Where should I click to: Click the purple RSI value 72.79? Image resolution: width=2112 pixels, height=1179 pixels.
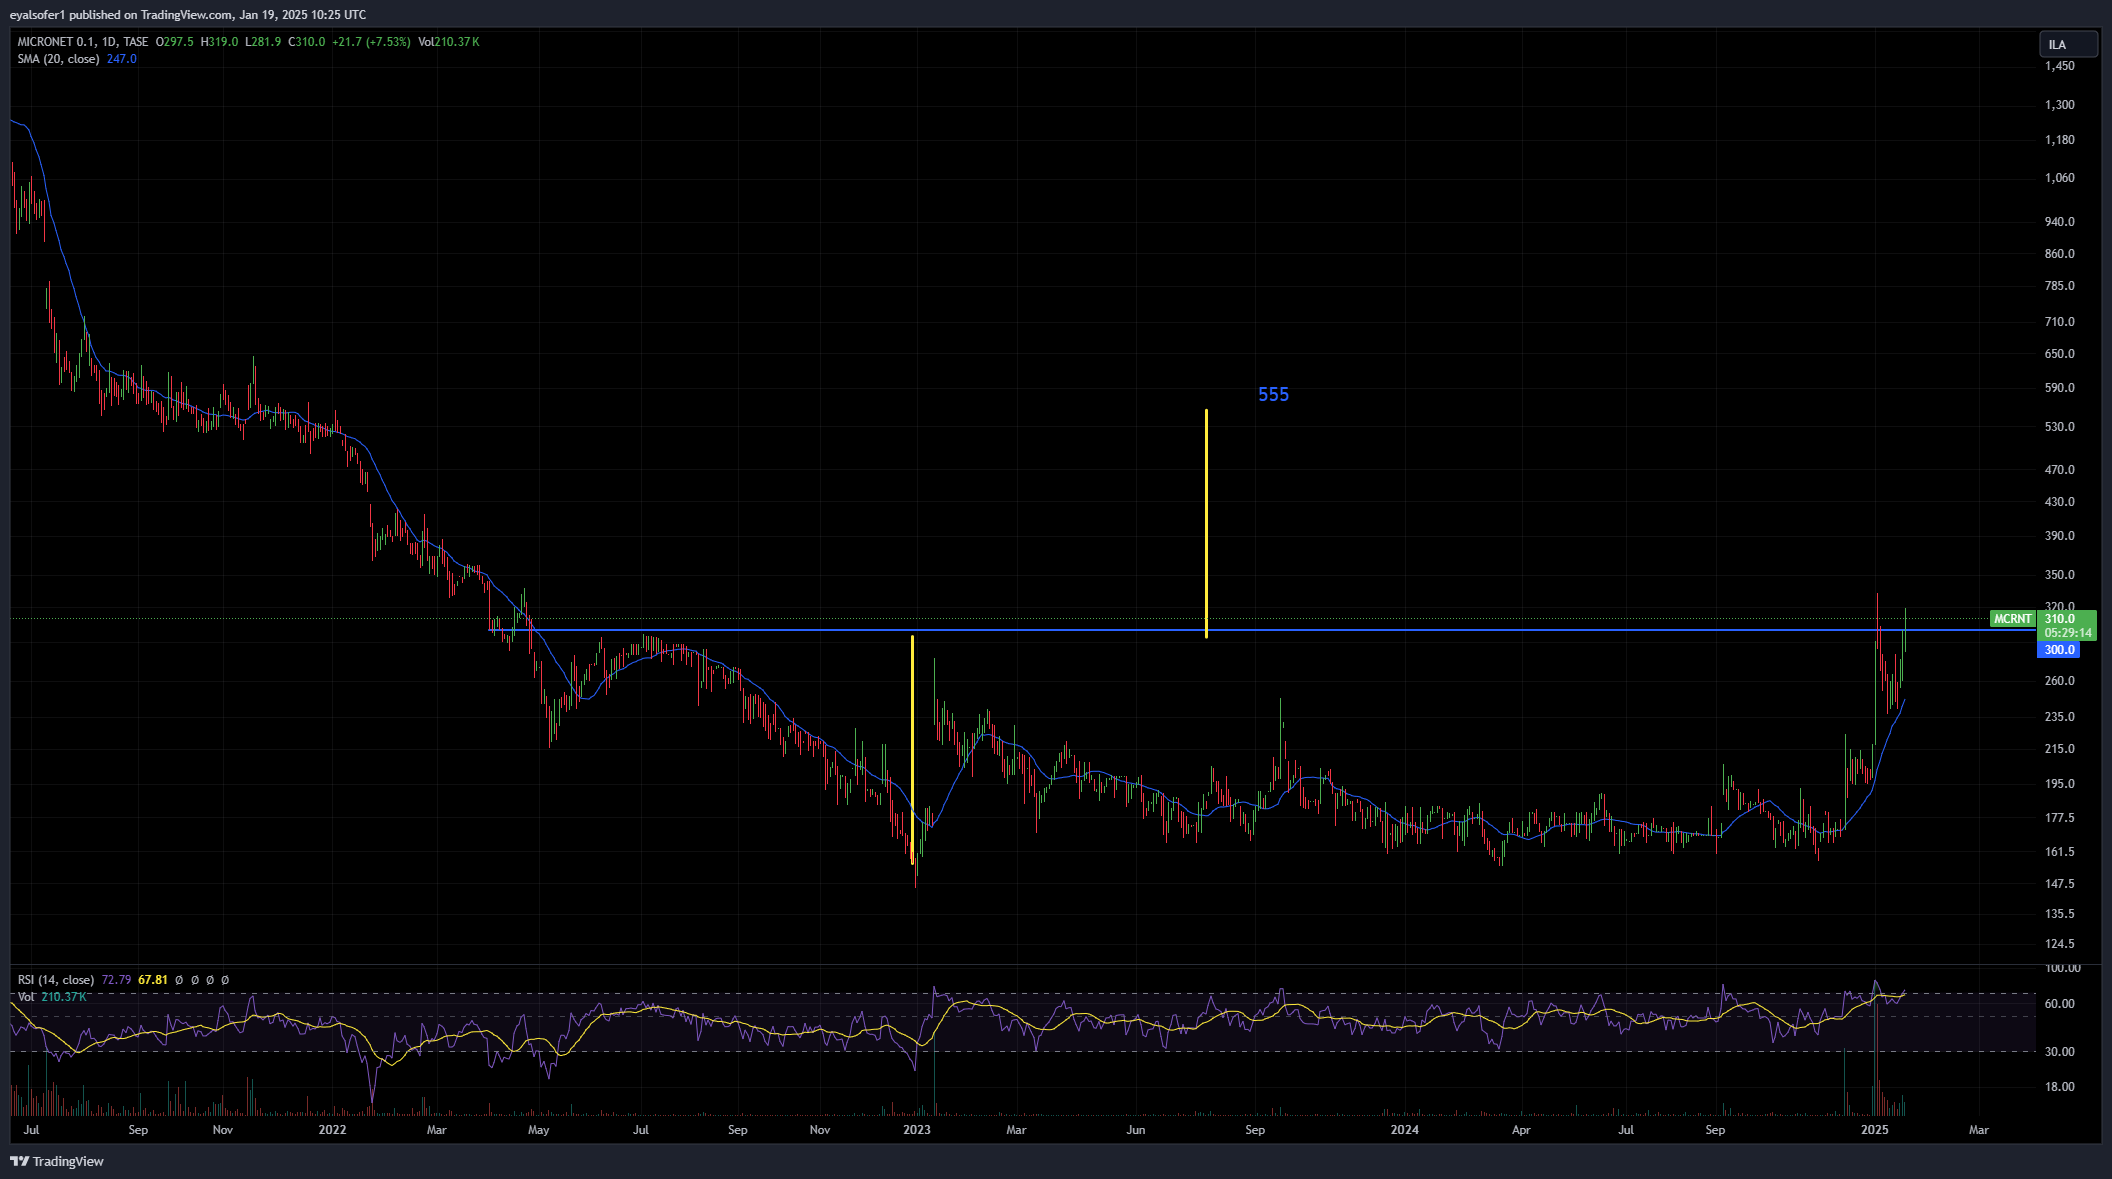(116, 980)
